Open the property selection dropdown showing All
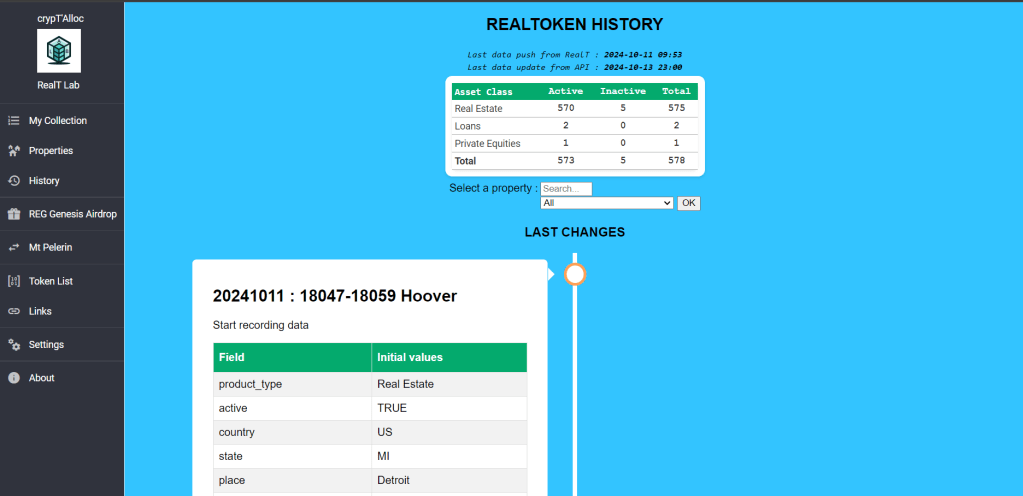This screenshot has height=496, width=1023. click(x=606, y=203)
